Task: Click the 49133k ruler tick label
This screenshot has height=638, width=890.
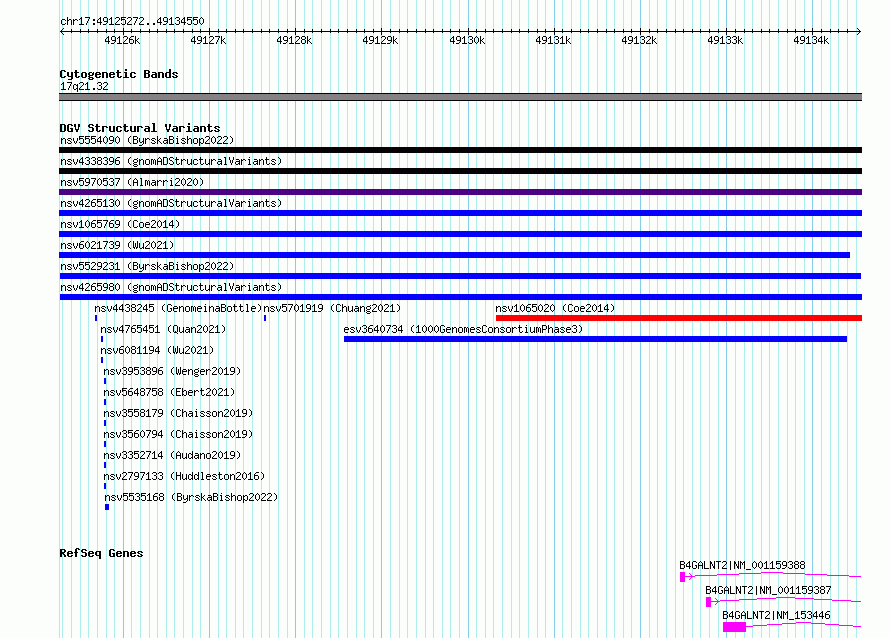Action: coord(725,40)
